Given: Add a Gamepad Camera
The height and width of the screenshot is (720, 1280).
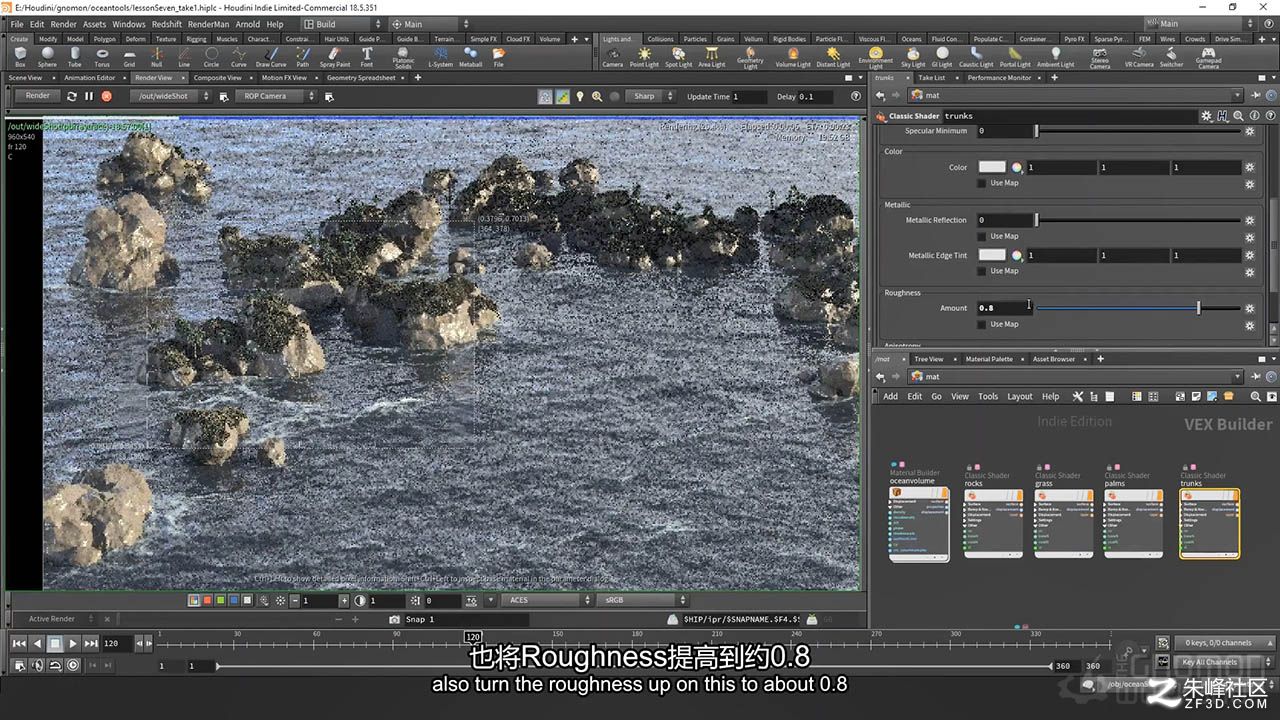Looking at the screenshot, I should 1208,58.
